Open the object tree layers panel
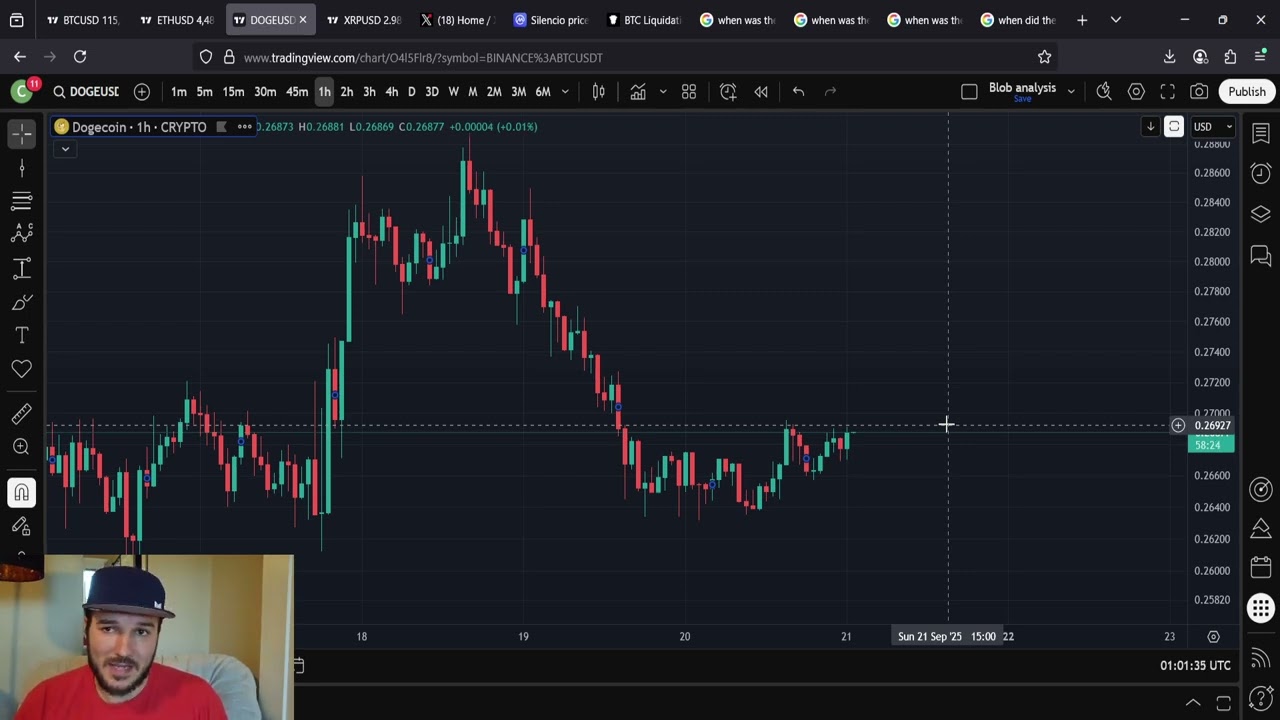Image resolution: width=1280 pixels, height=720 pixels. (1260, 214)
